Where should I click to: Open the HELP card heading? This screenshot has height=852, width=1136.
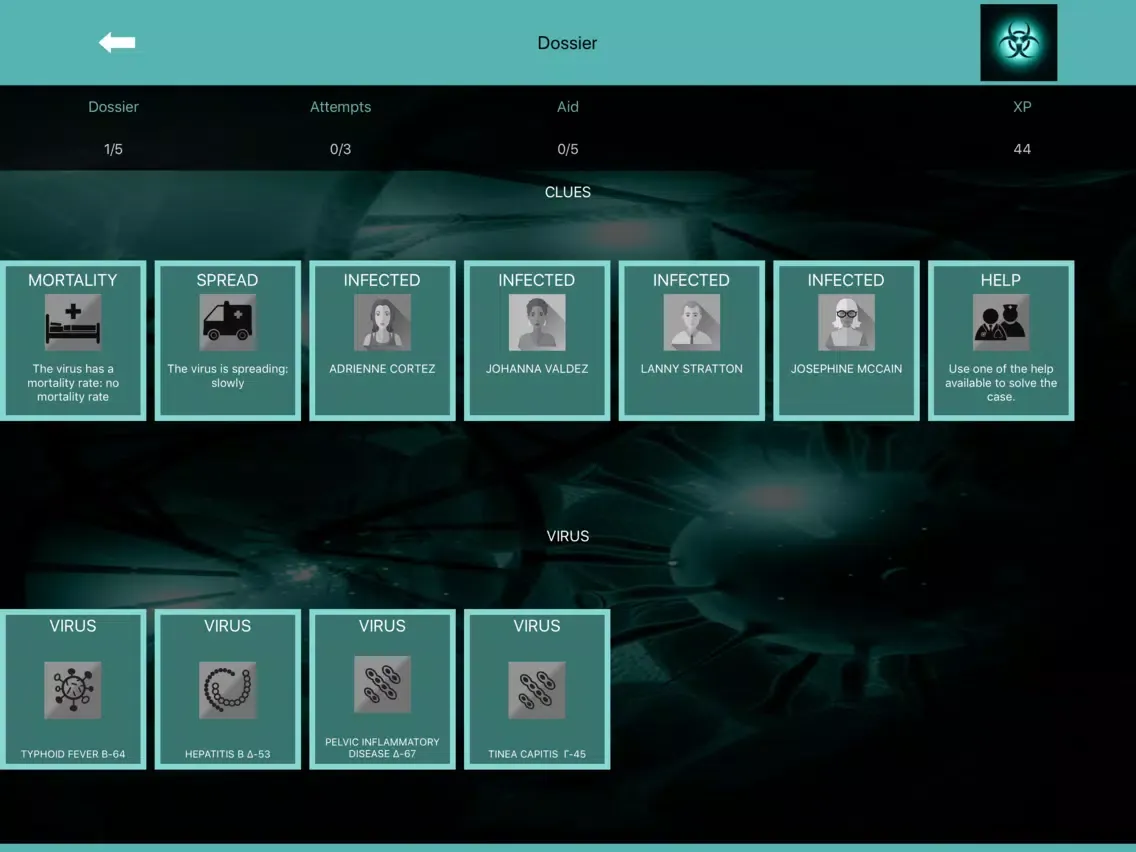click(x=1001, y=280)
